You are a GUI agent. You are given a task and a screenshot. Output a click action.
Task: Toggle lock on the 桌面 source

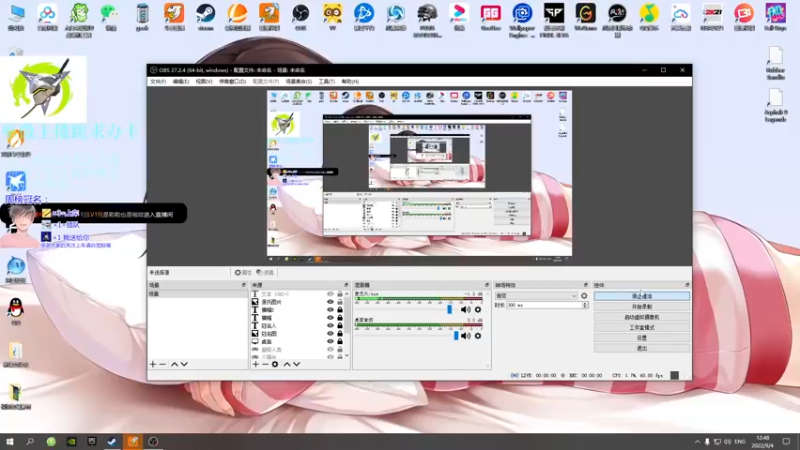pos(340,341)
